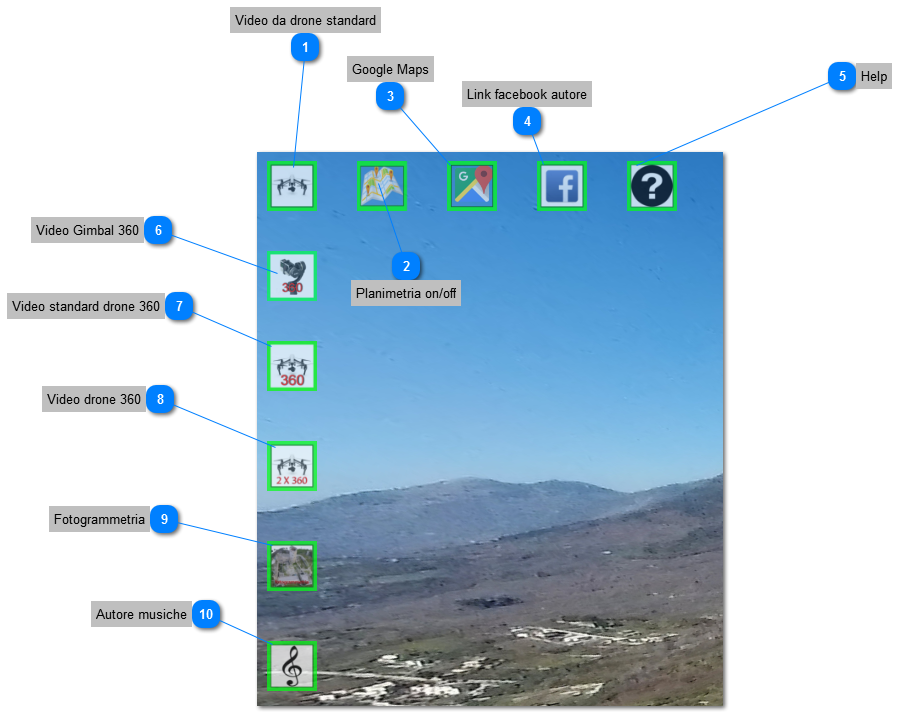Open the standard drone video icon
This screenshot has width=903, height=715.
(x=292, y=186)
